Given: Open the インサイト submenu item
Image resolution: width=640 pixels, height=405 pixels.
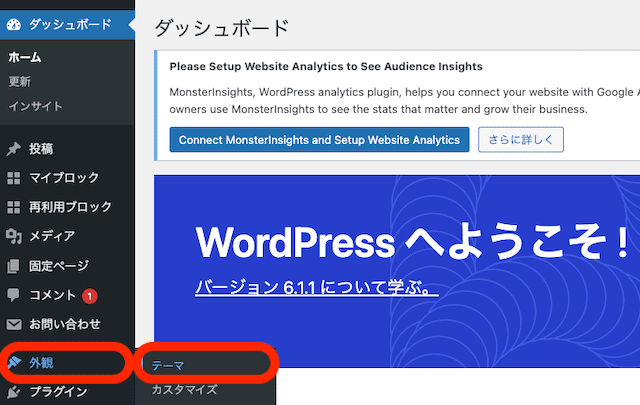Looking at the screenshot, I should [36, 106].
